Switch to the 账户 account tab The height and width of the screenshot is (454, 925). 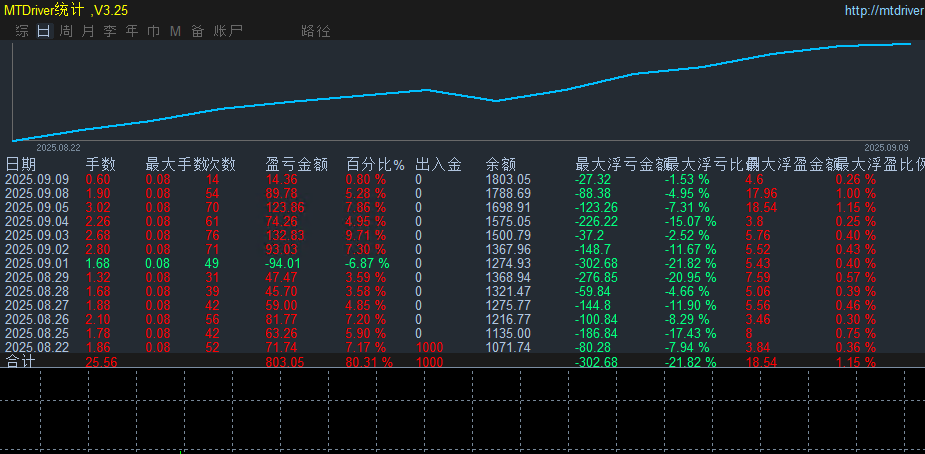[228, 31]
